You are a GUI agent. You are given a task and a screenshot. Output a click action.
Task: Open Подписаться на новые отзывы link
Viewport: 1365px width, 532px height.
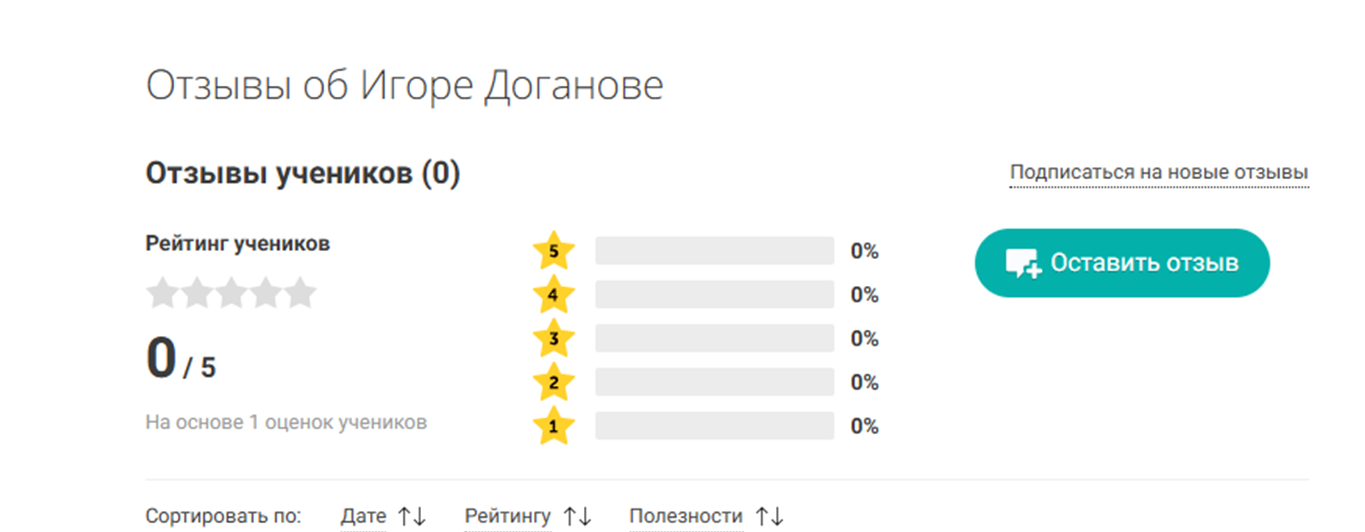click(x=1158, y=172)
